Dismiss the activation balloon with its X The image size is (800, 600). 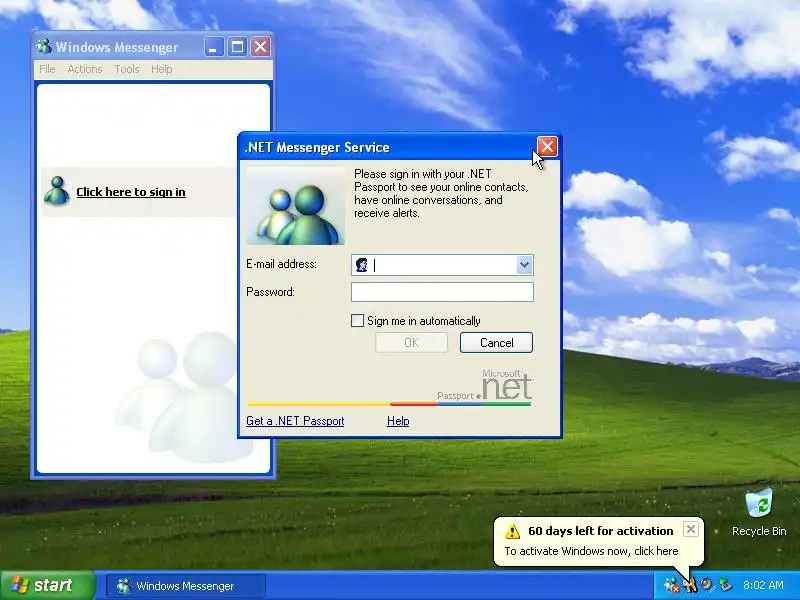pyautogui.click(x=690, y=529)
